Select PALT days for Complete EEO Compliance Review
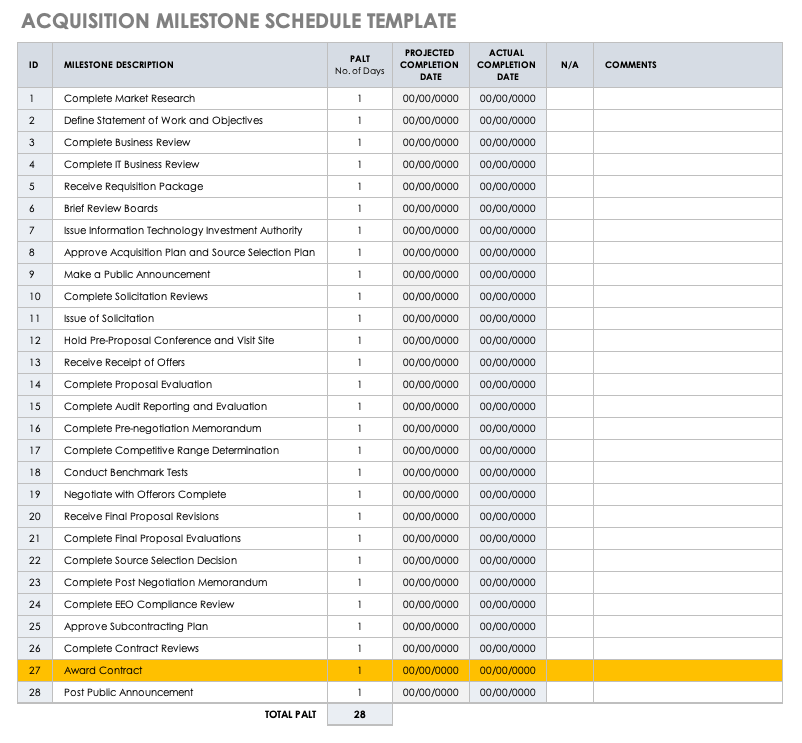 (359, 605)
